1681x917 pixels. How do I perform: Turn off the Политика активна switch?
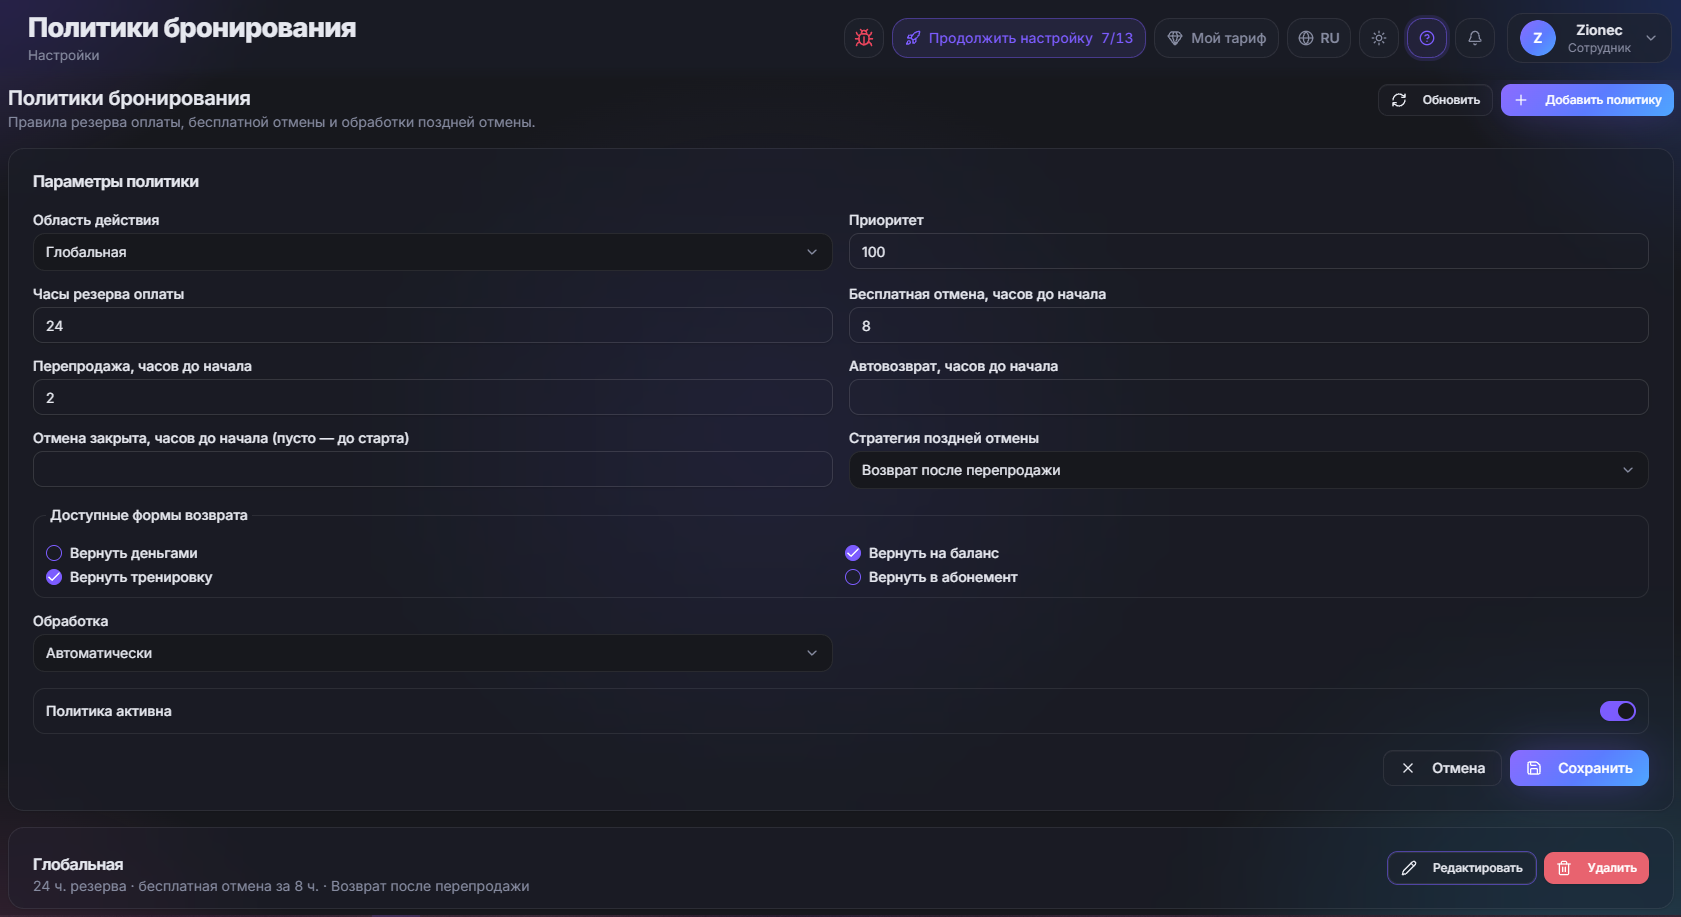point(1618,711)
